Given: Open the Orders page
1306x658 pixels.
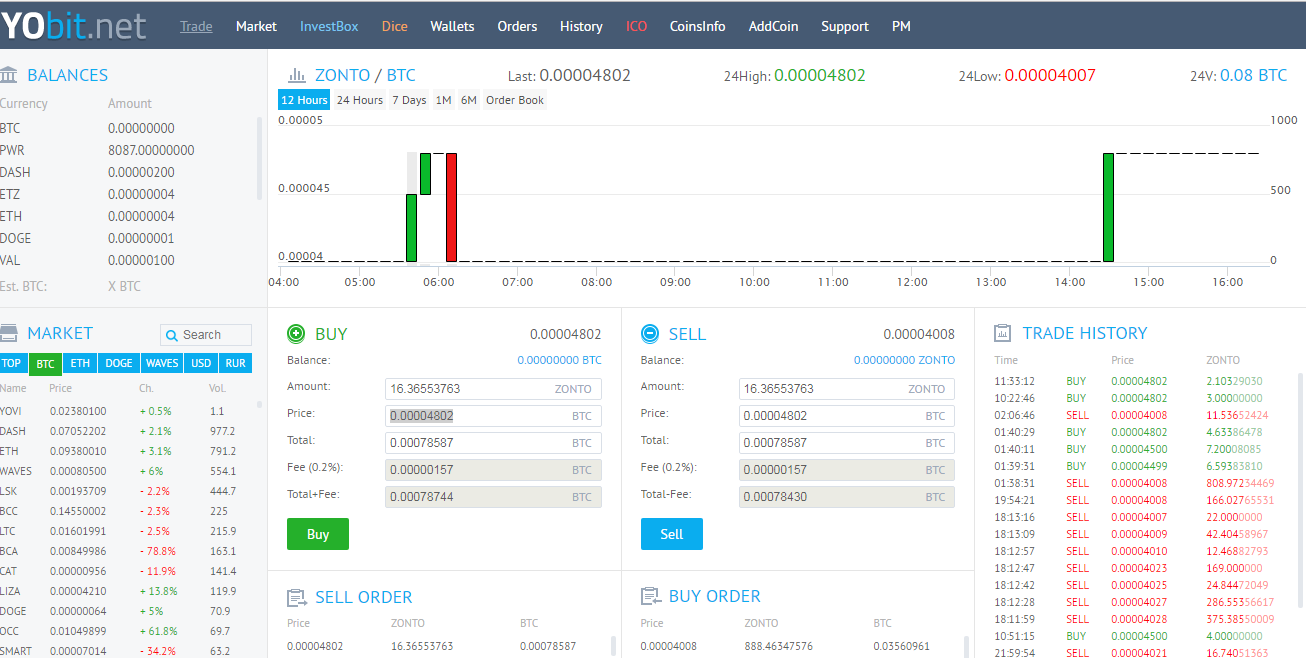Looking at the screenshot, I should 517,26.
